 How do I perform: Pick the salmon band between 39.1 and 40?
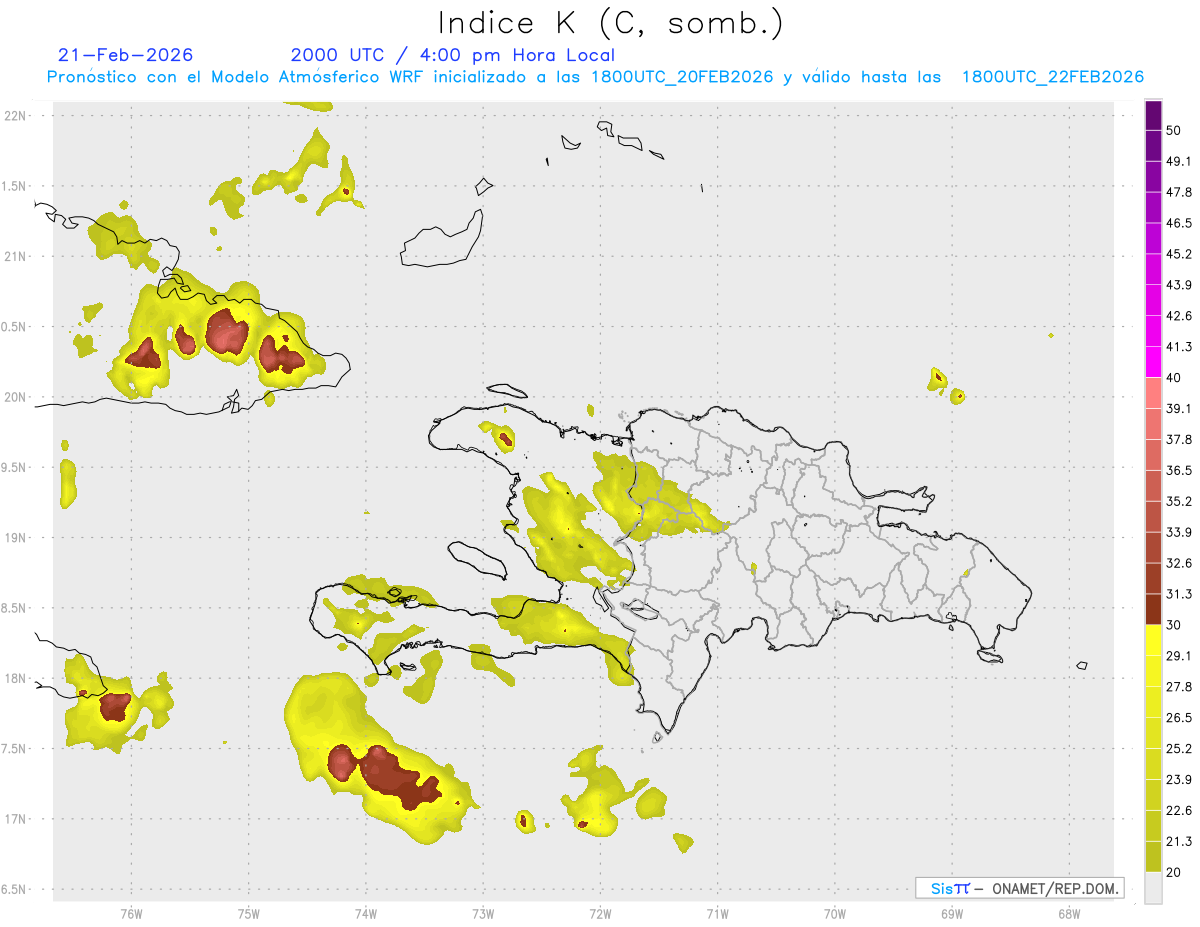(1153, 393)
